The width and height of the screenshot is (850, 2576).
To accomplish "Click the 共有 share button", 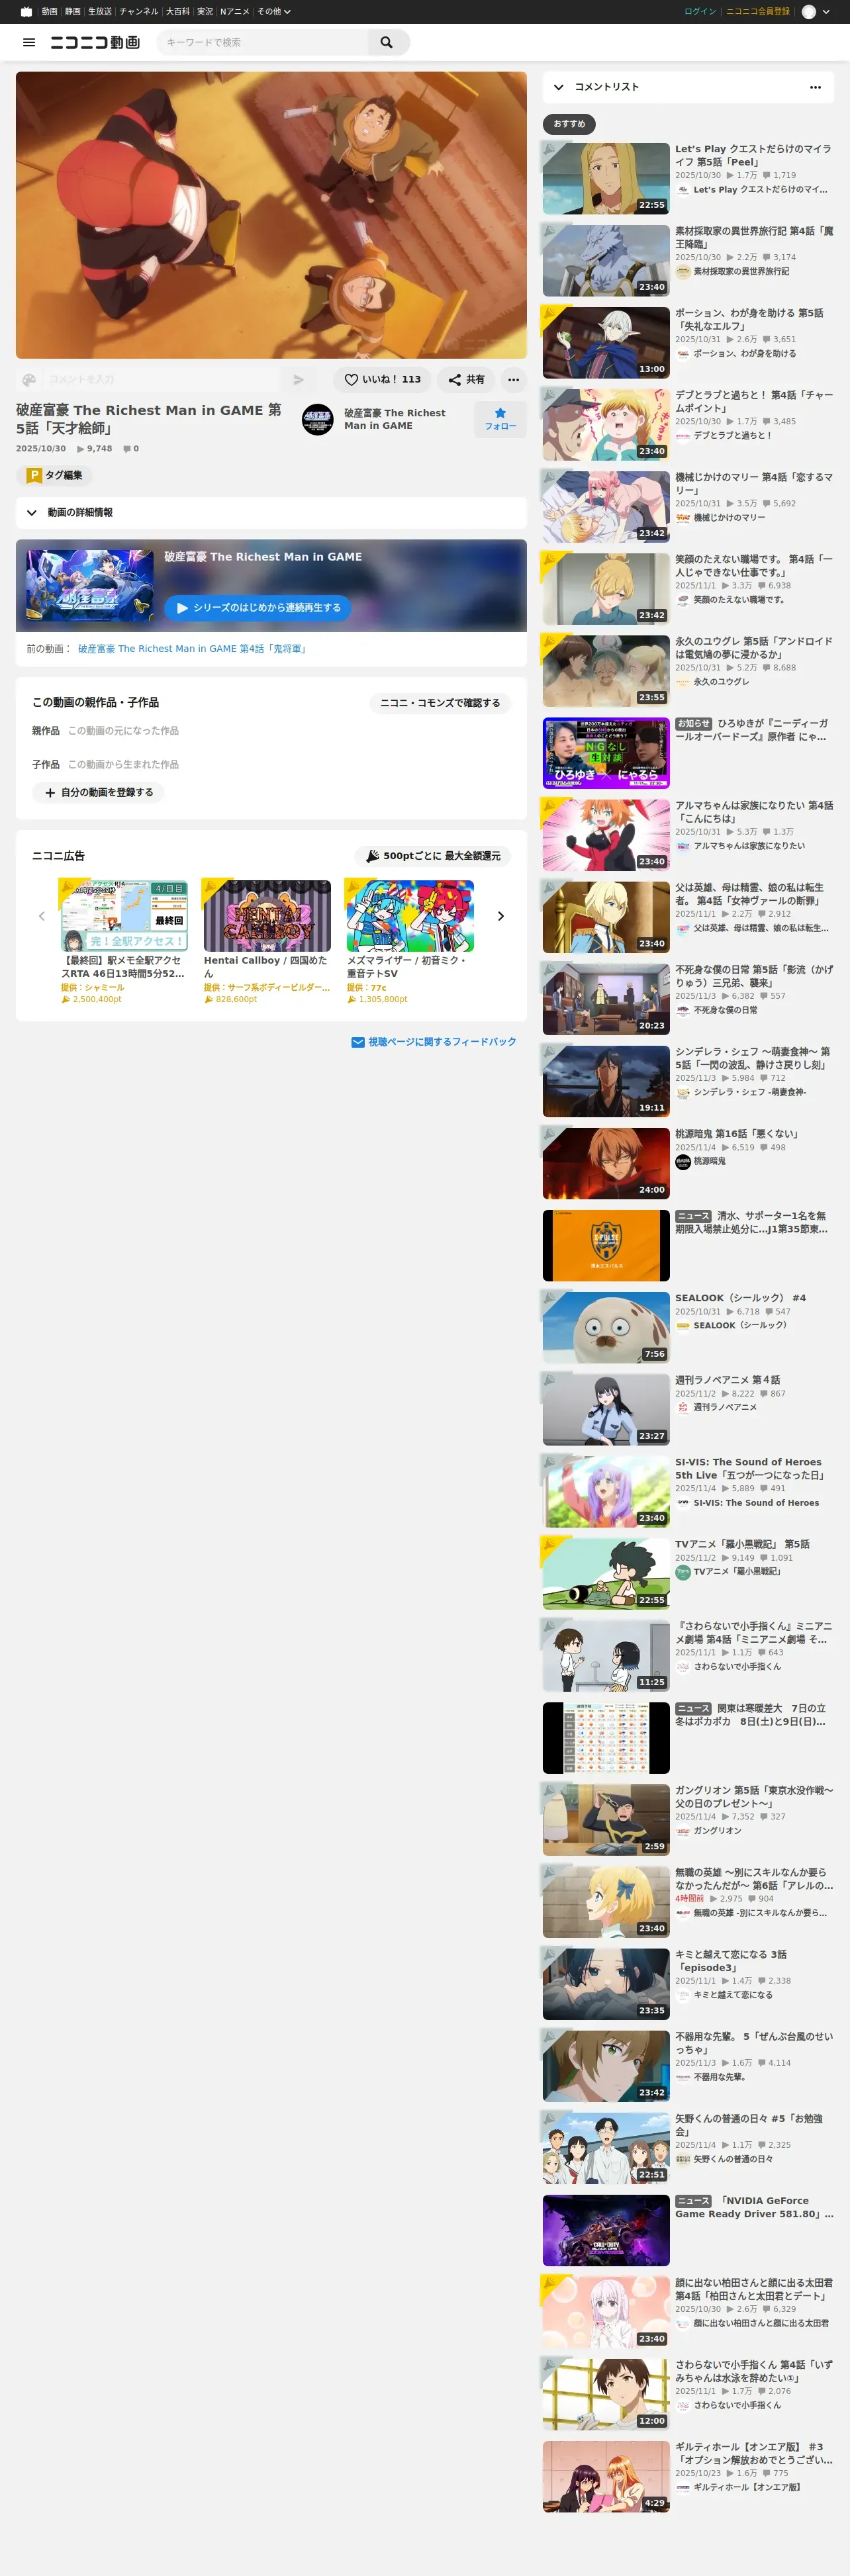I will [x=466, y=380].
